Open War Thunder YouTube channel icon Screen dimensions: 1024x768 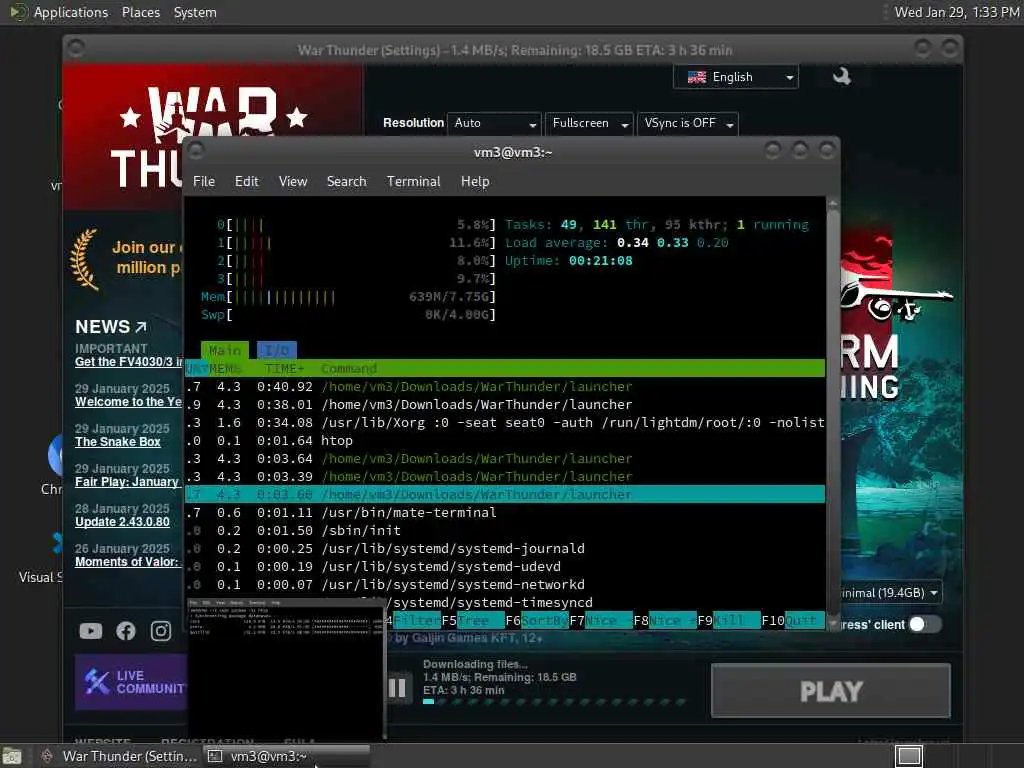[x=91, y=631]
